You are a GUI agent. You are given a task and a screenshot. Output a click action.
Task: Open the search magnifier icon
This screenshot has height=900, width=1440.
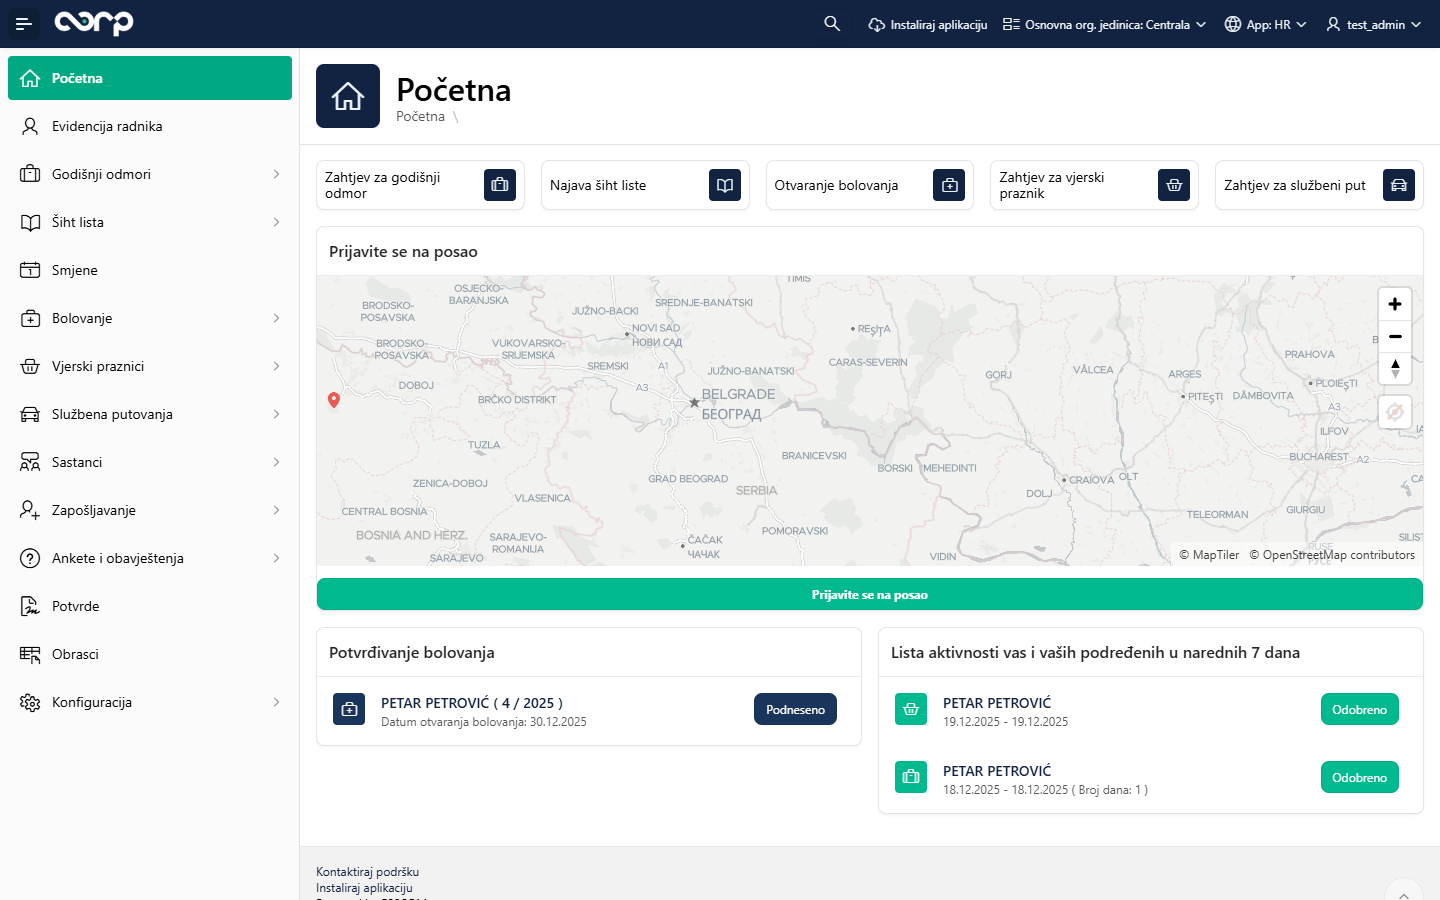pyautogui.click(x=832, y=24)
